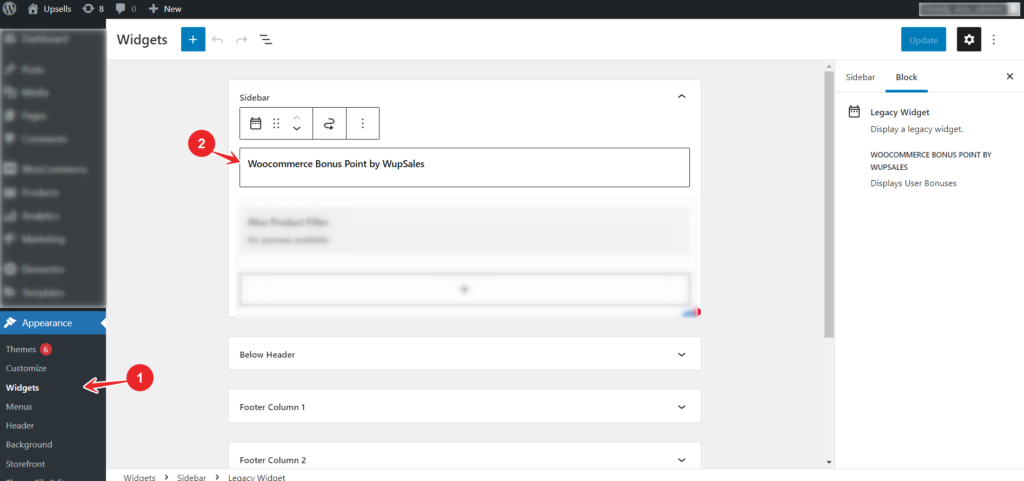Click the Widgets breadcrumb at the bottom
Viewport: 1024px width, 481px height.
139,477
